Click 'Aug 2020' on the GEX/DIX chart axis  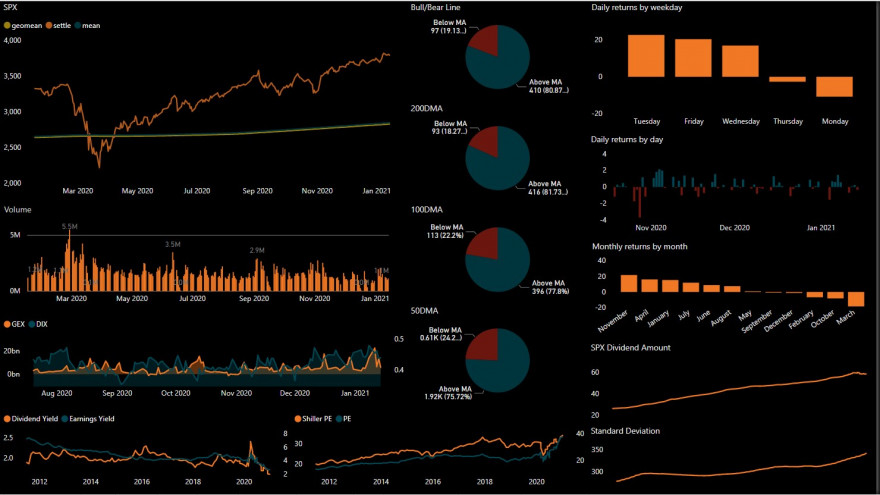click(57, 393)
